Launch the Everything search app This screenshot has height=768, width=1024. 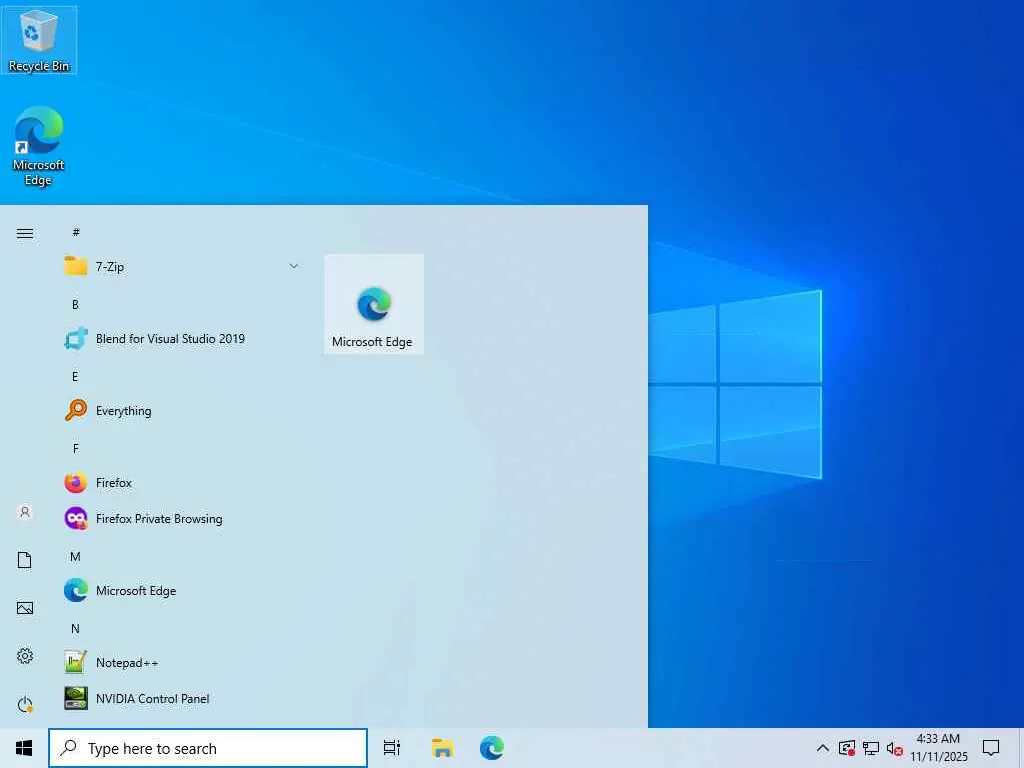click(x=182, y=410)
